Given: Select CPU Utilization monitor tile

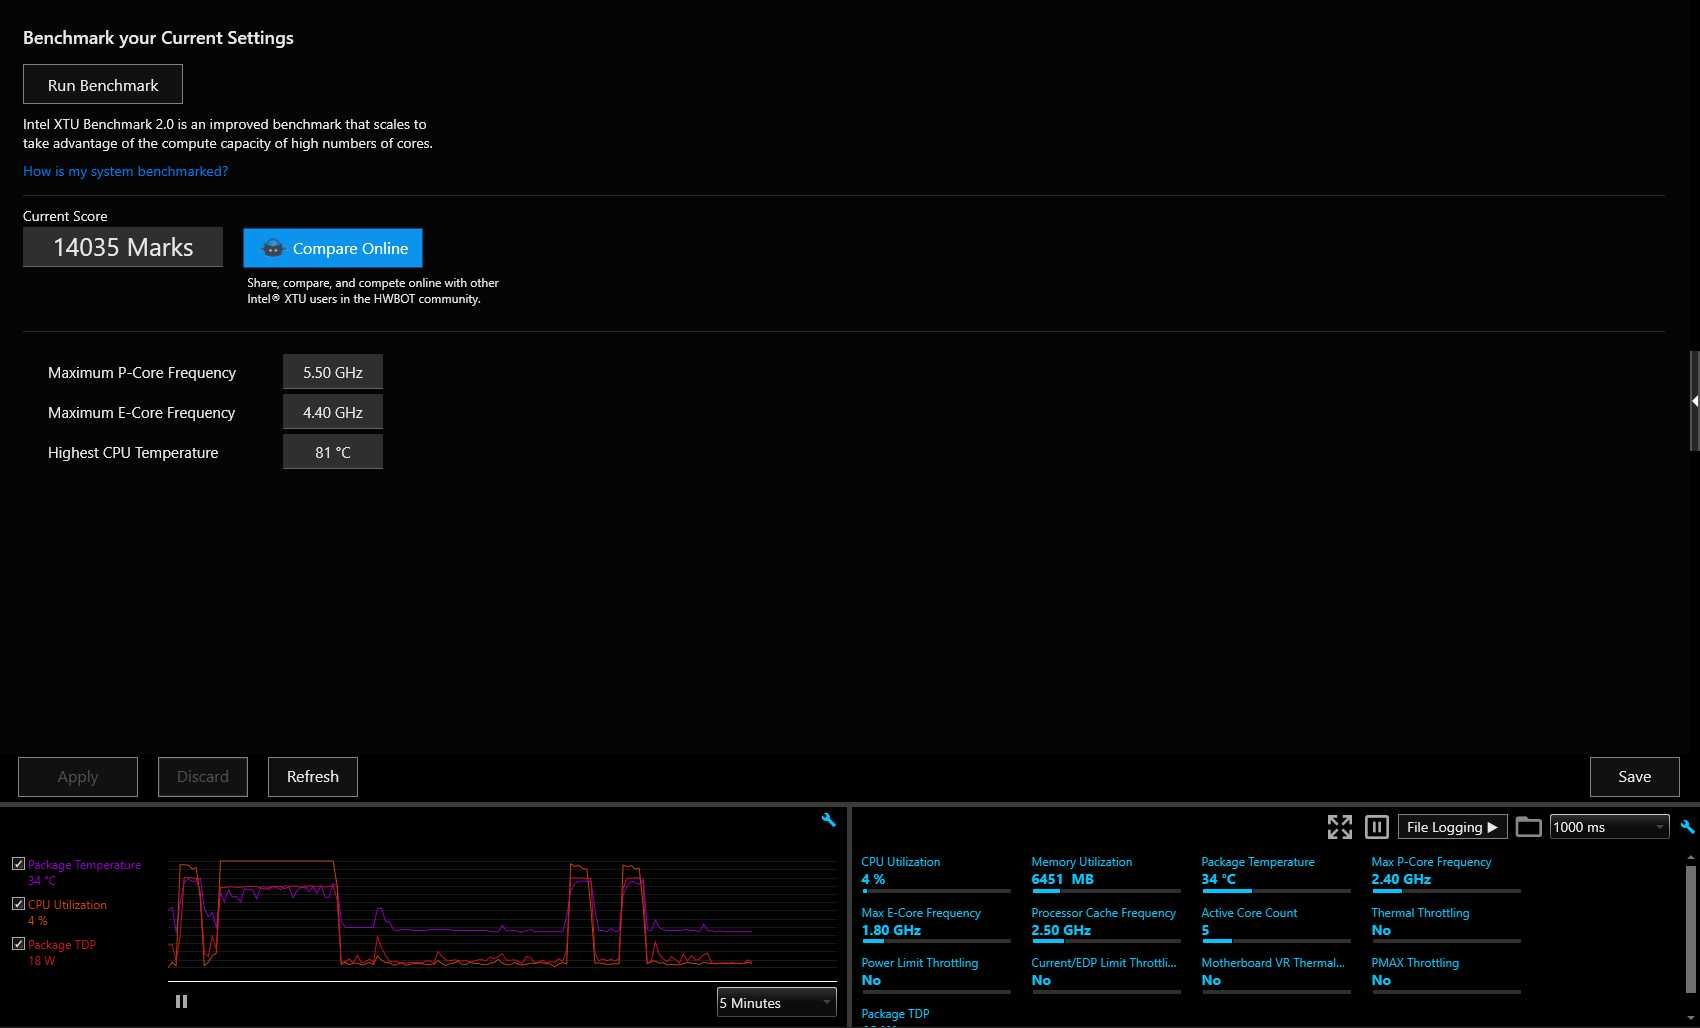Looking at the screenshot, I should [936, 873].
